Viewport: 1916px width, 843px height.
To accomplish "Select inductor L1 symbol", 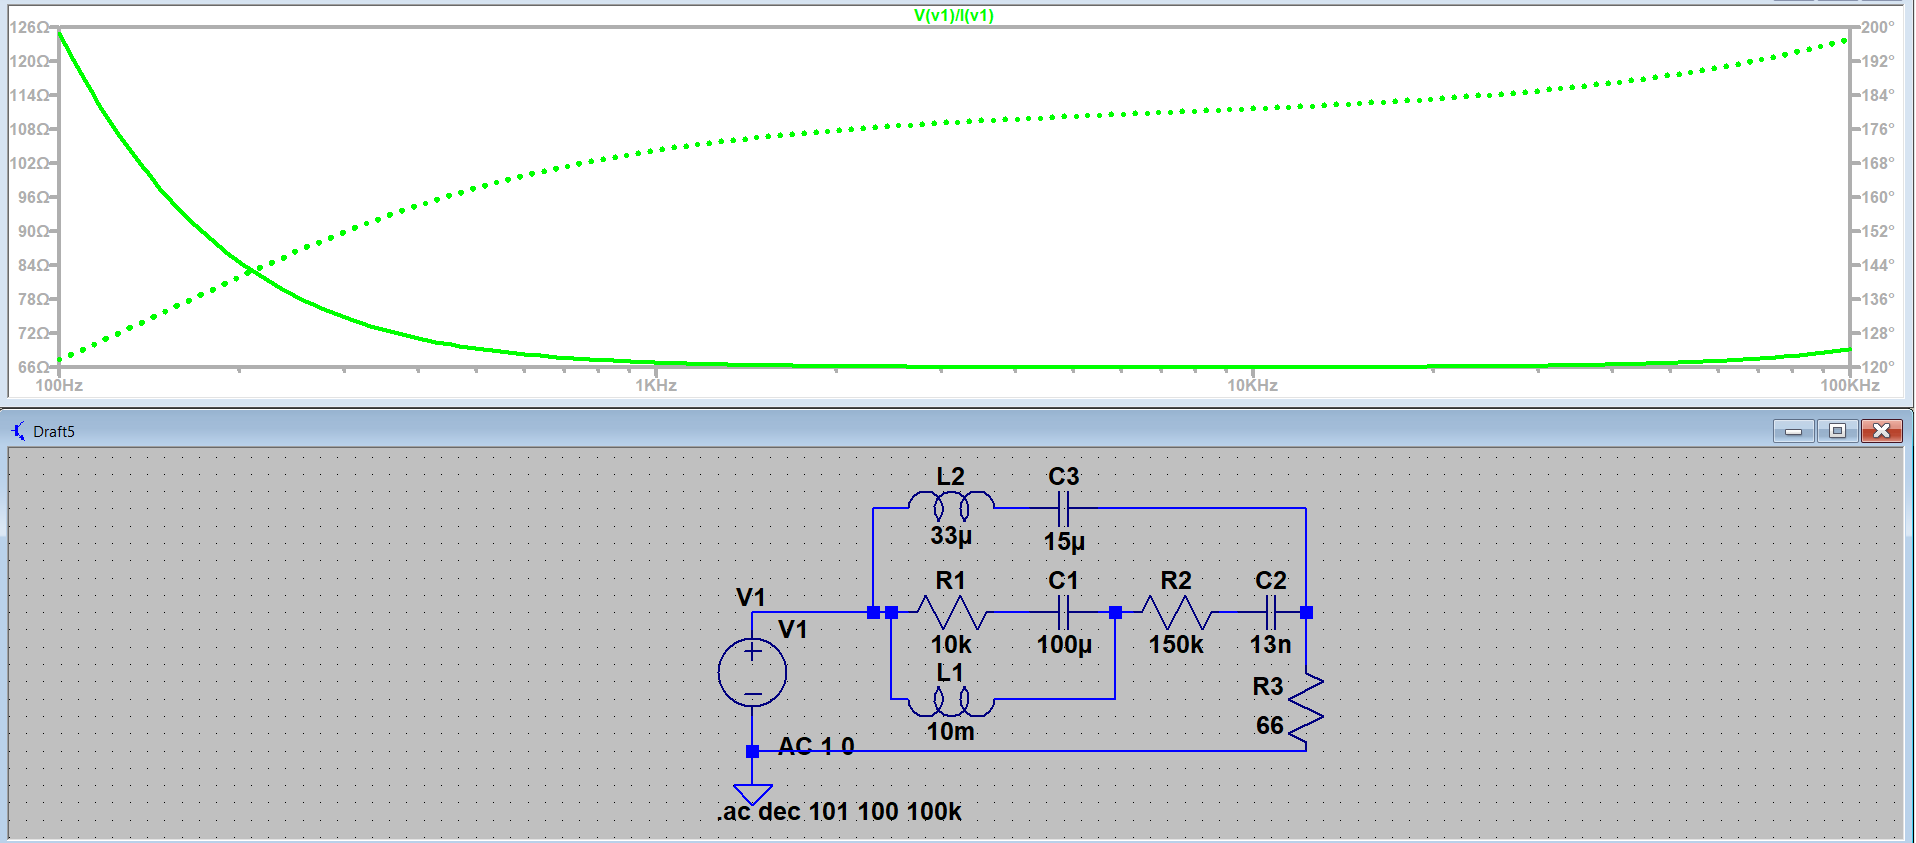I will (x=951, y=700).
